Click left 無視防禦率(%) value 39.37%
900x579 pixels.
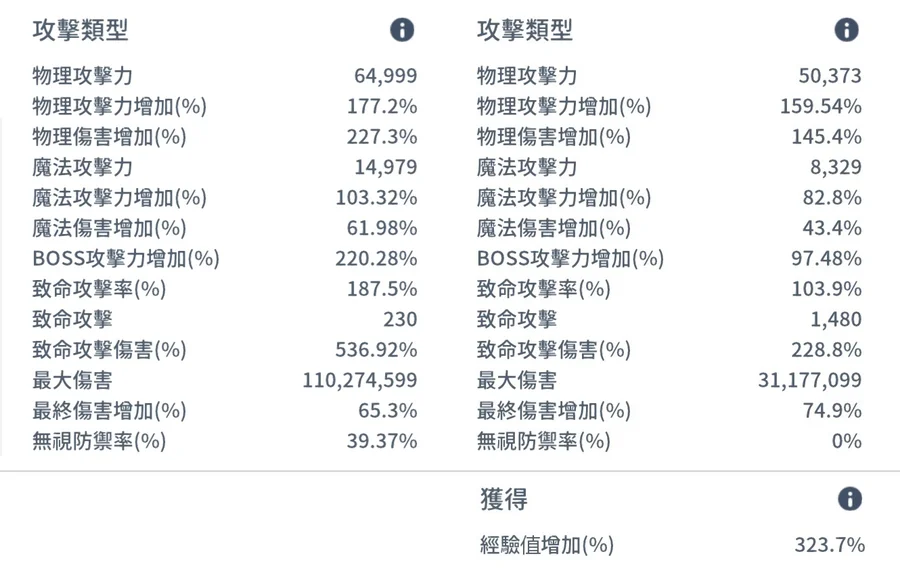tap(382, 441)
